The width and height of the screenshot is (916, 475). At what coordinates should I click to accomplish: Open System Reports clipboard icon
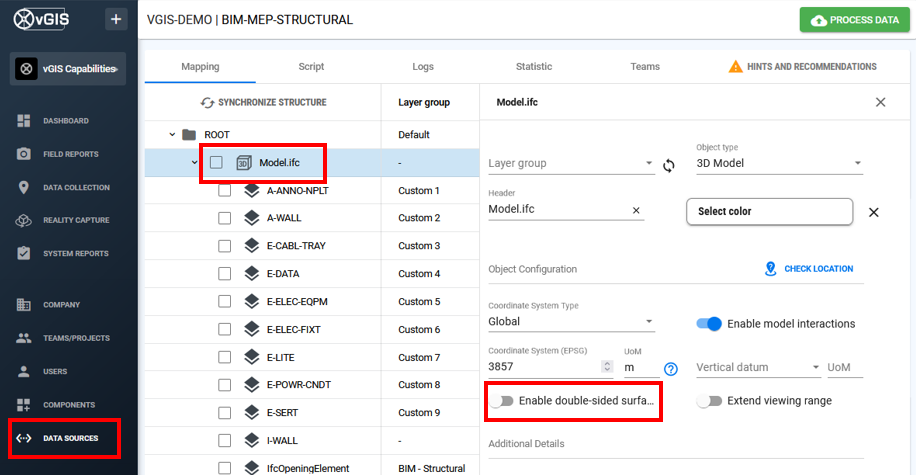point(23,254)
